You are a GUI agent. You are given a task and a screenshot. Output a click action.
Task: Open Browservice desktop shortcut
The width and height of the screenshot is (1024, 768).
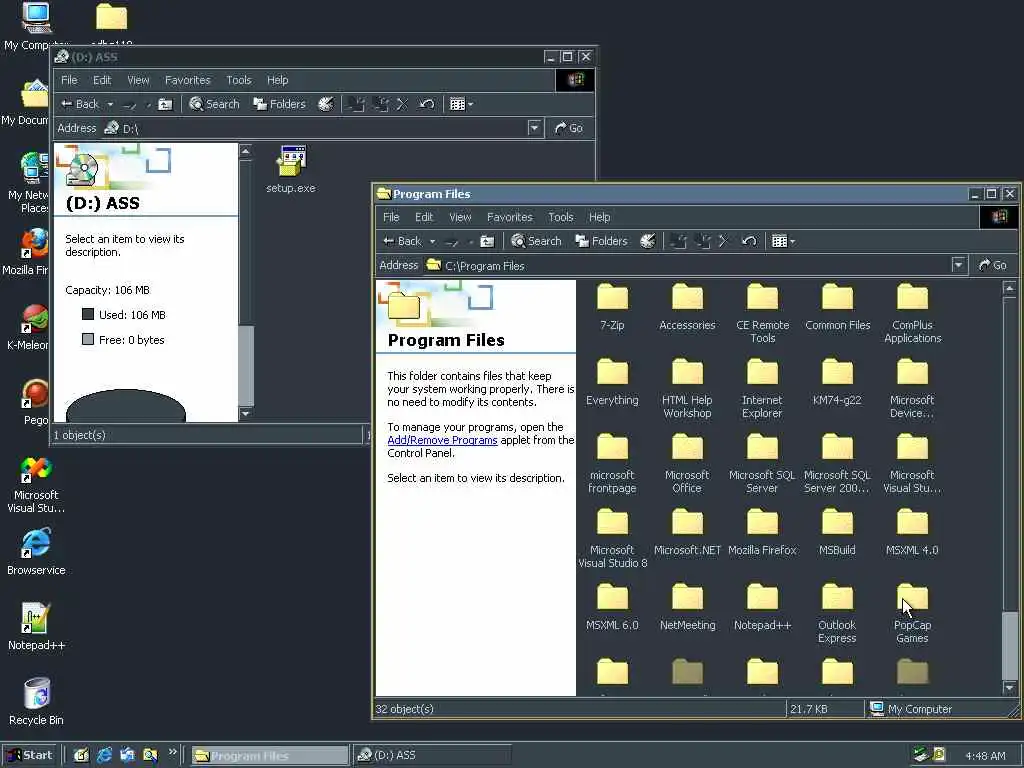(x=37, y=551)
